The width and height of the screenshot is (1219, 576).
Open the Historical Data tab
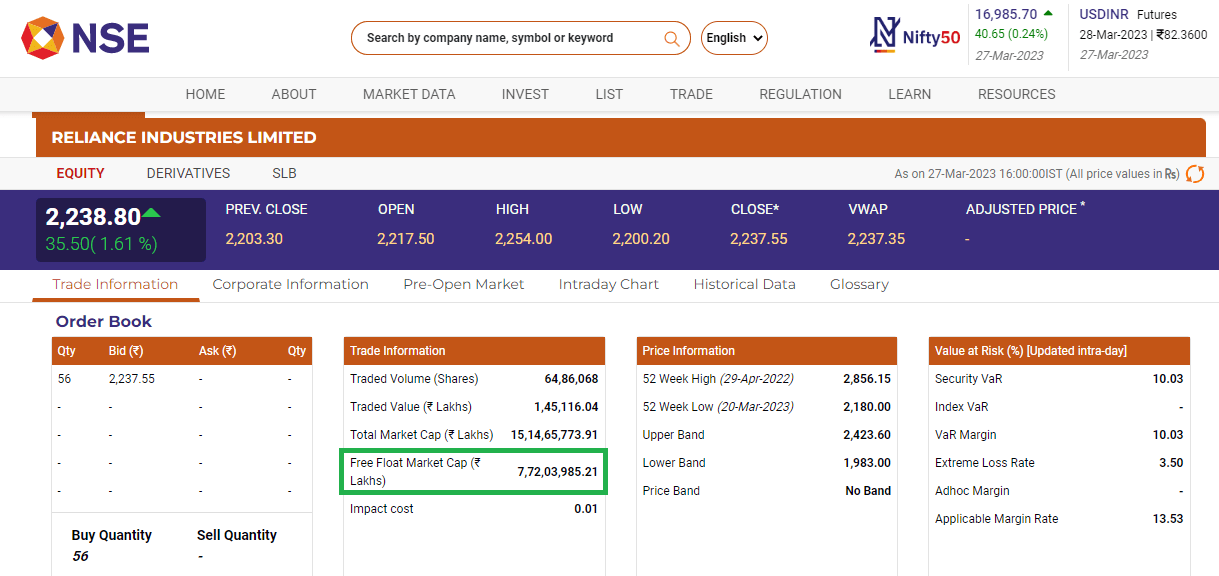[744, 284]
